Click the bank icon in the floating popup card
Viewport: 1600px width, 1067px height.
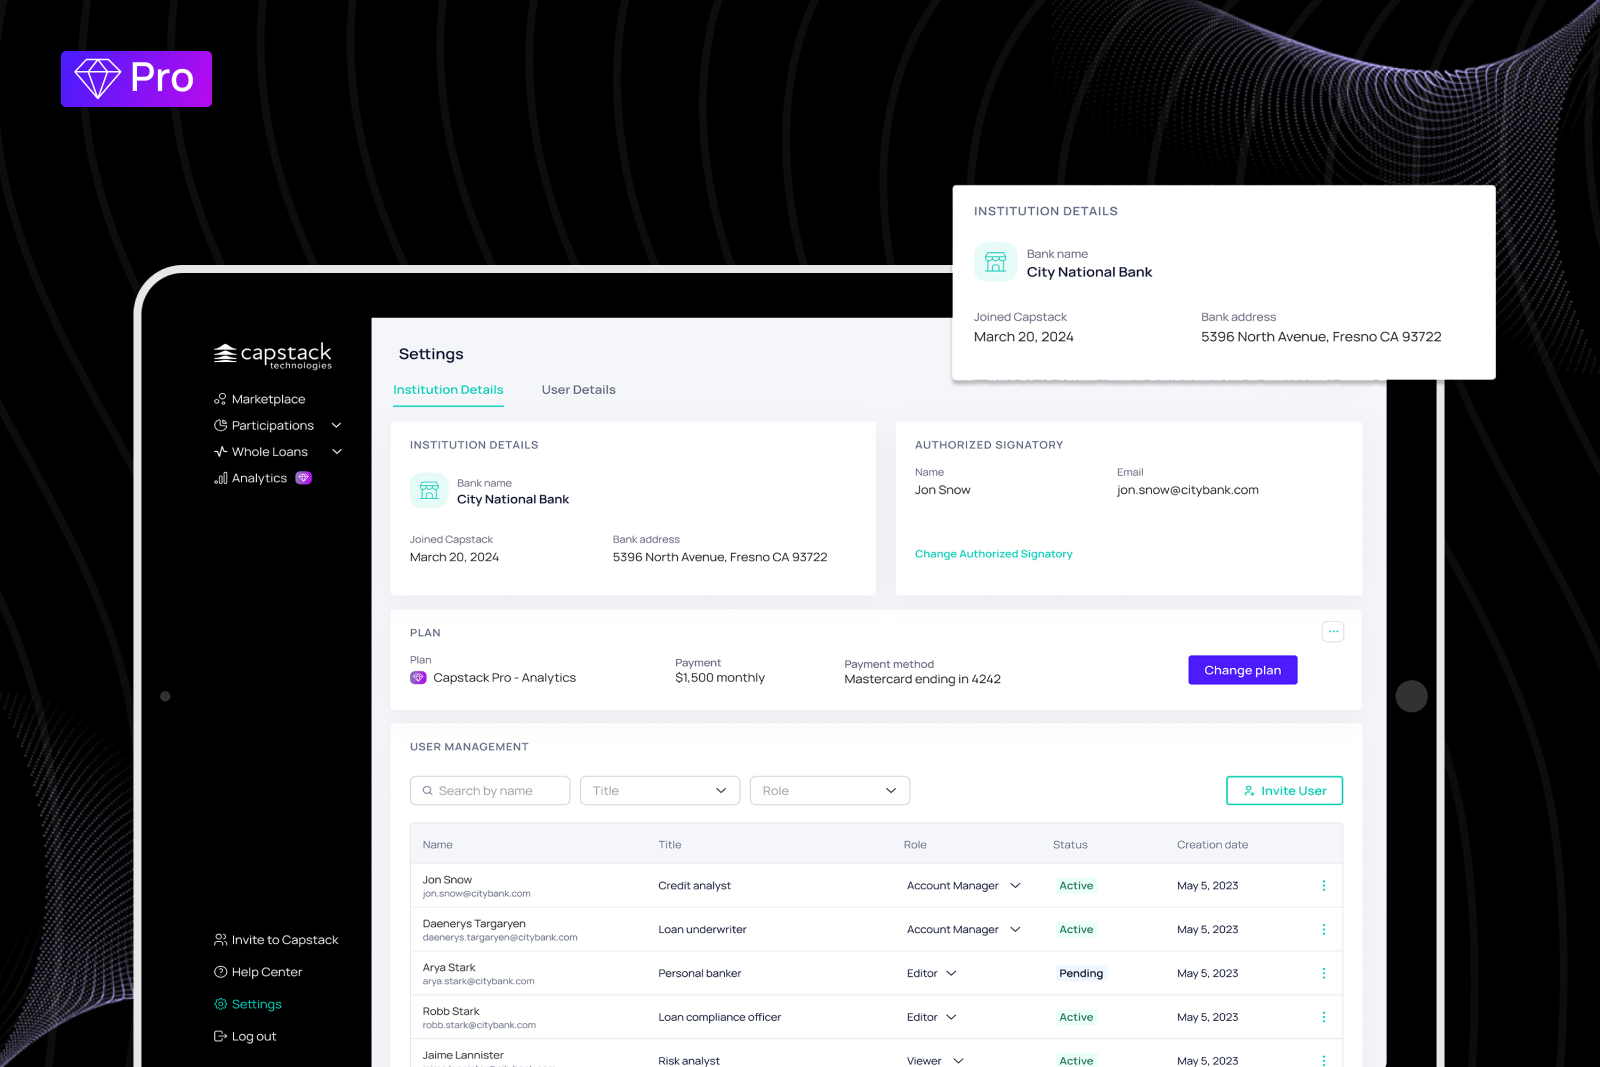click(995, 262)
